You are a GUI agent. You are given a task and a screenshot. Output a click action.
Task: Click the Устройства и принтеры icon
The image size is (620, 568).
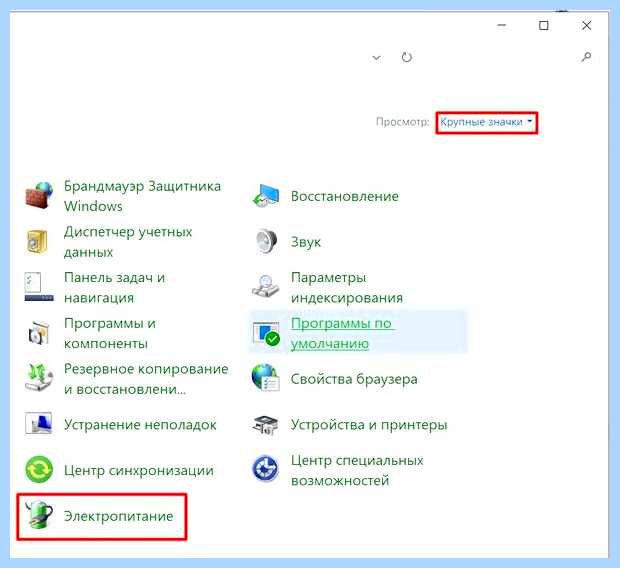point(266,425)
